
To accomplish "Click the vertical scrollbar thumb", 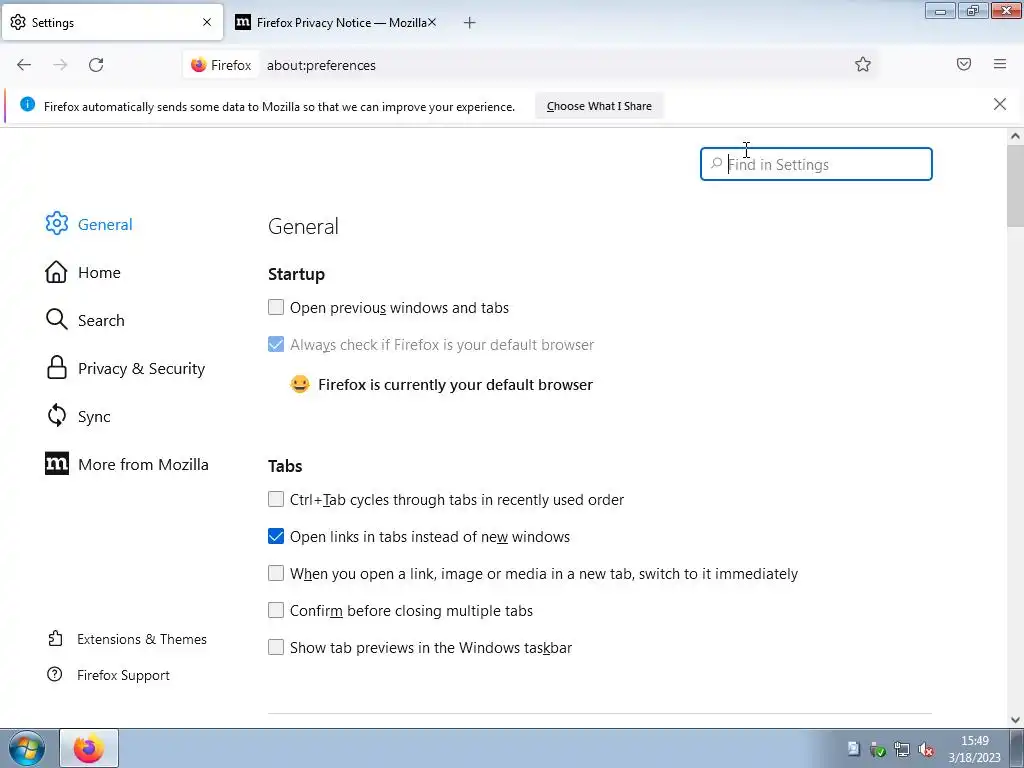I will click(x=1015, y=186).
